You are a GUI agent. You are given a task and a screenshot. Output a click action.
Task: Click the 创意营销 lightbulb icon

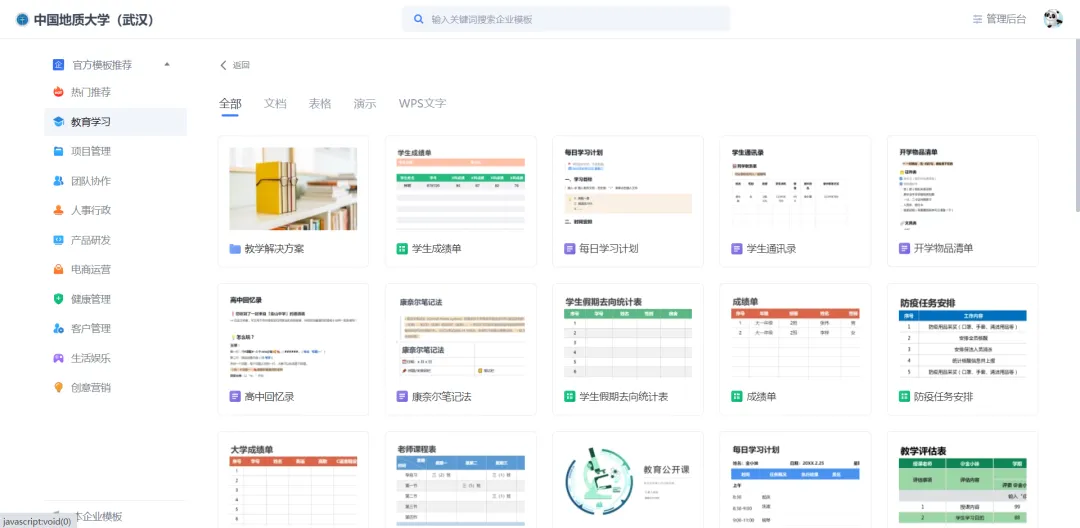(x=59, y=388)
